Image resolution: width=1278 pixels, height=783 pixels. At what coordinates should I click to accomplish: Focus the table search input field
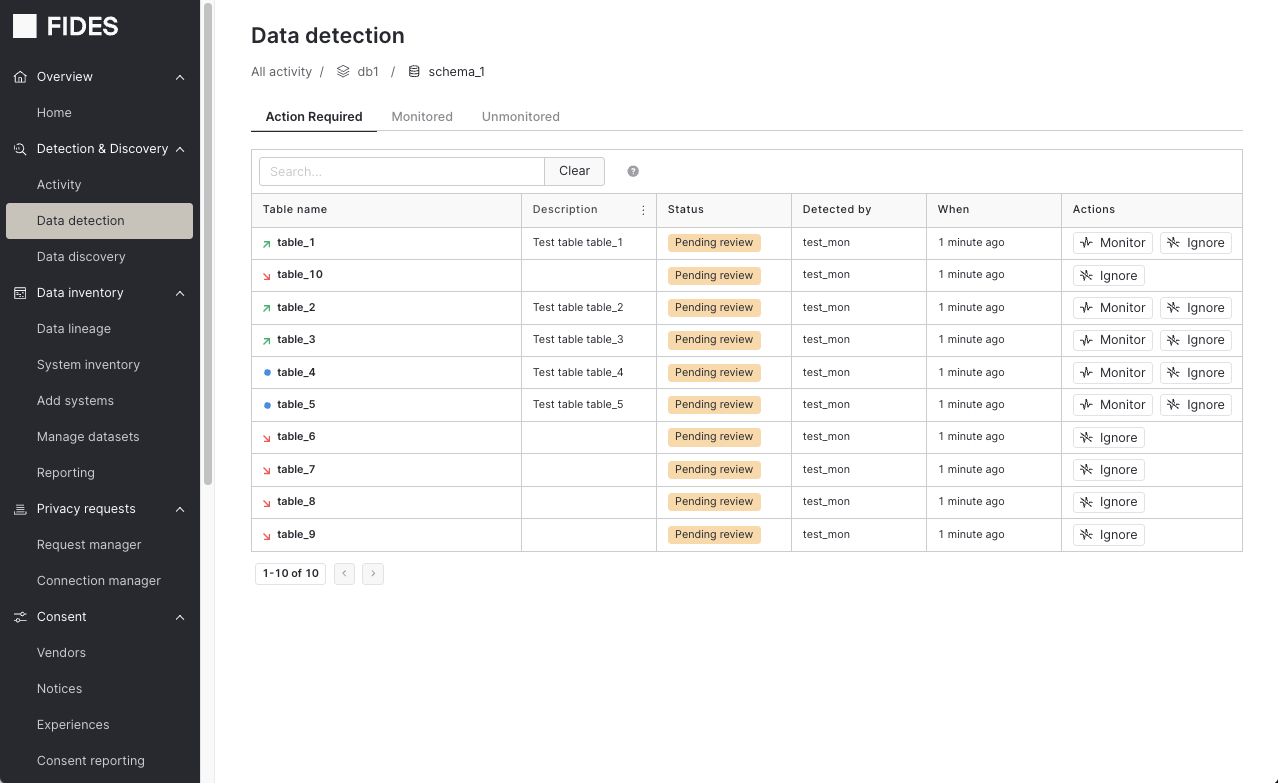(401, 171)
